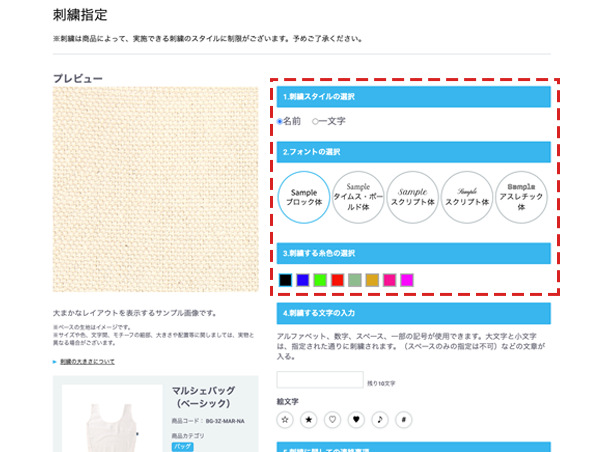600x452 pixels.
Task: Insert the outlined heart emoji
Action: [x=334, y=419]
